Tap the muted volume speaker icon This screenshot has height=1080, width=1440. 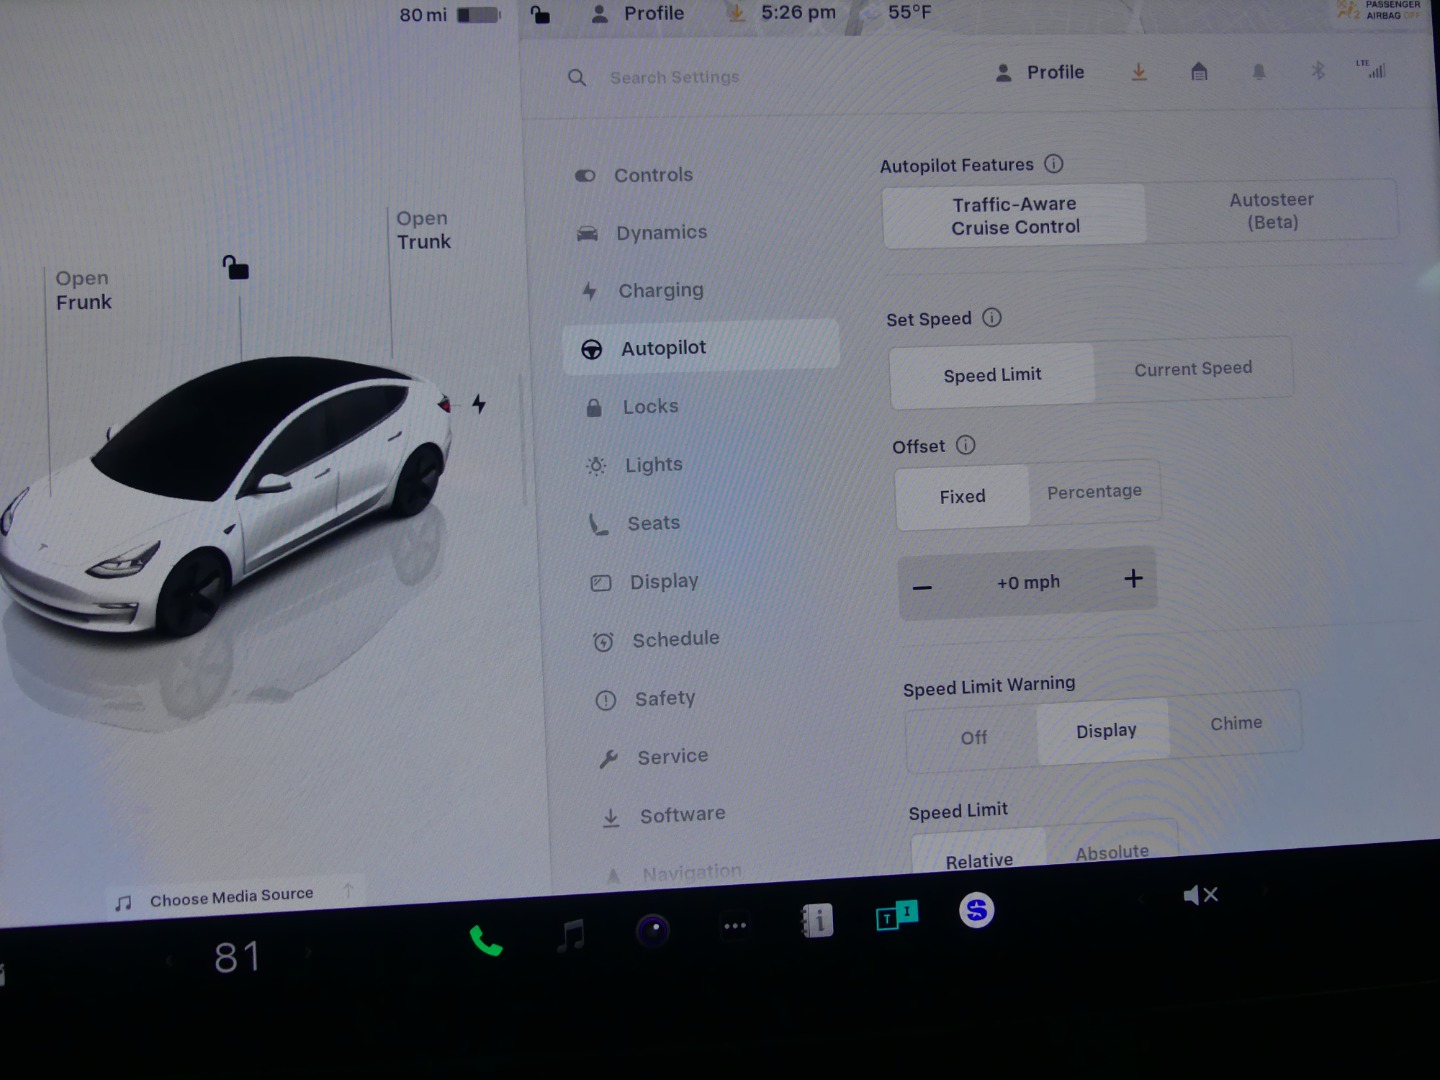(x=1200, y=895)
